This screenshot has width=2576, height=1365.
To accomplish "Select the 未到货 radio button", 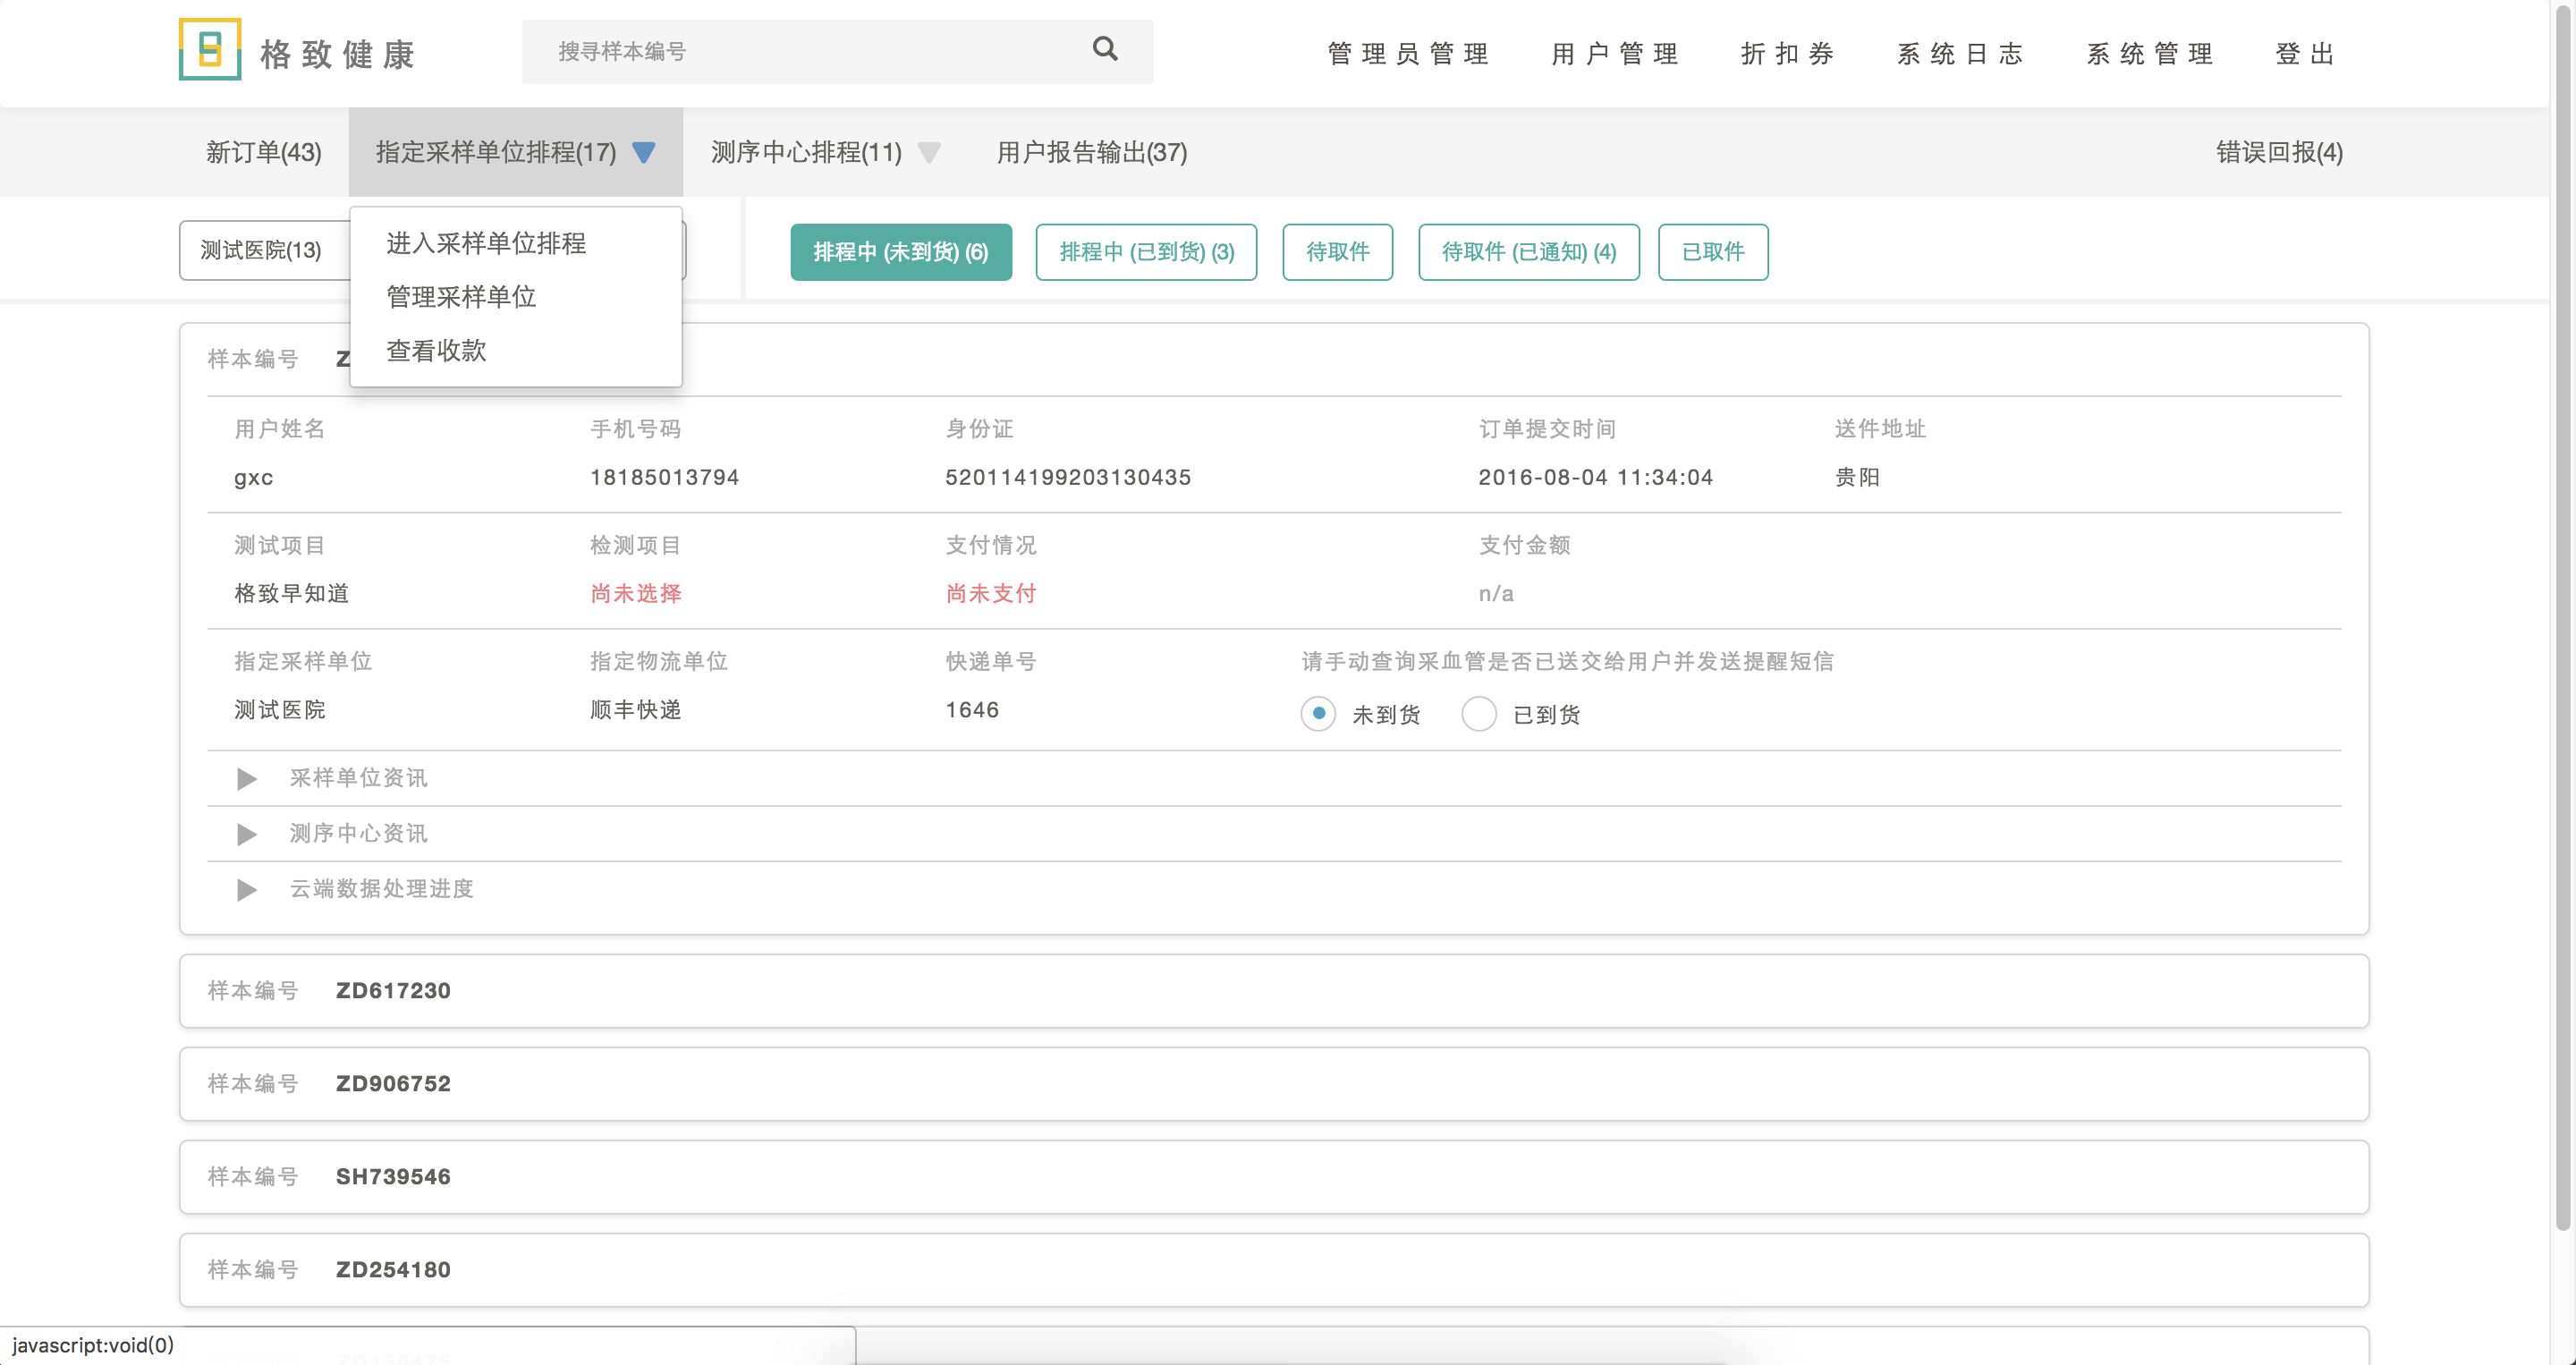I will tap(1318, 714).
